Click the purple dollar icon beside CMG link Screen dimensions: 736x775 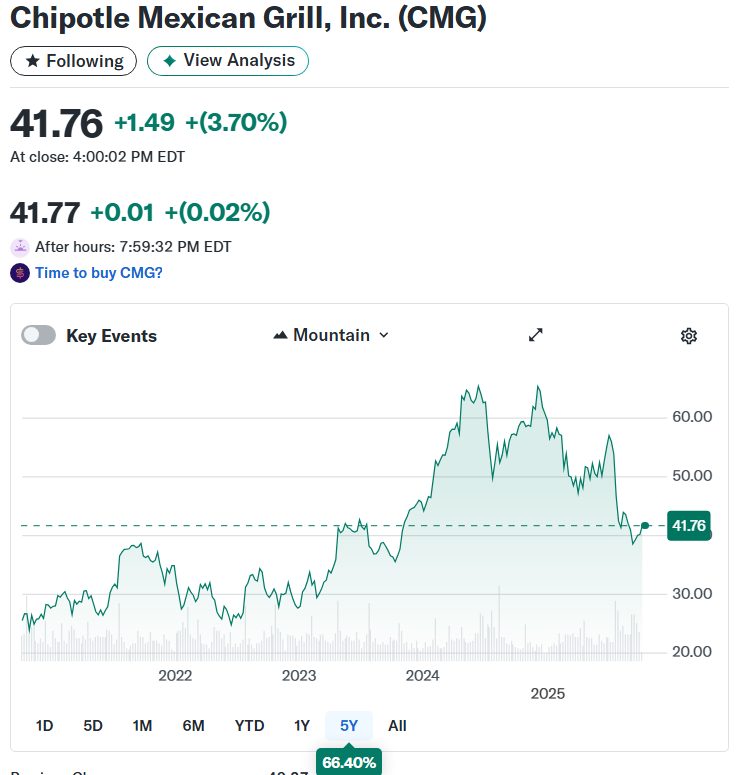pyautogui.click(x=20, y=273)
